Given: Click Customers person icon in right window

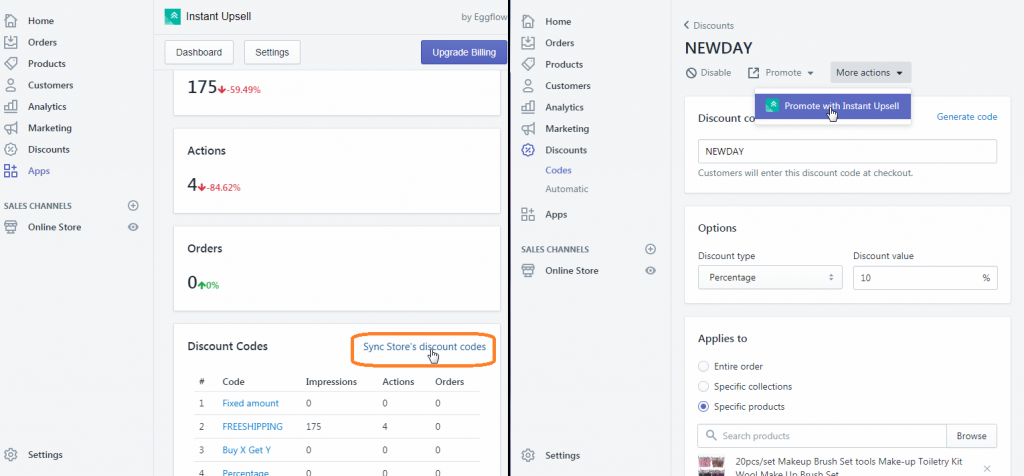Looking at the screenshot, I should [x=528, y=86].
